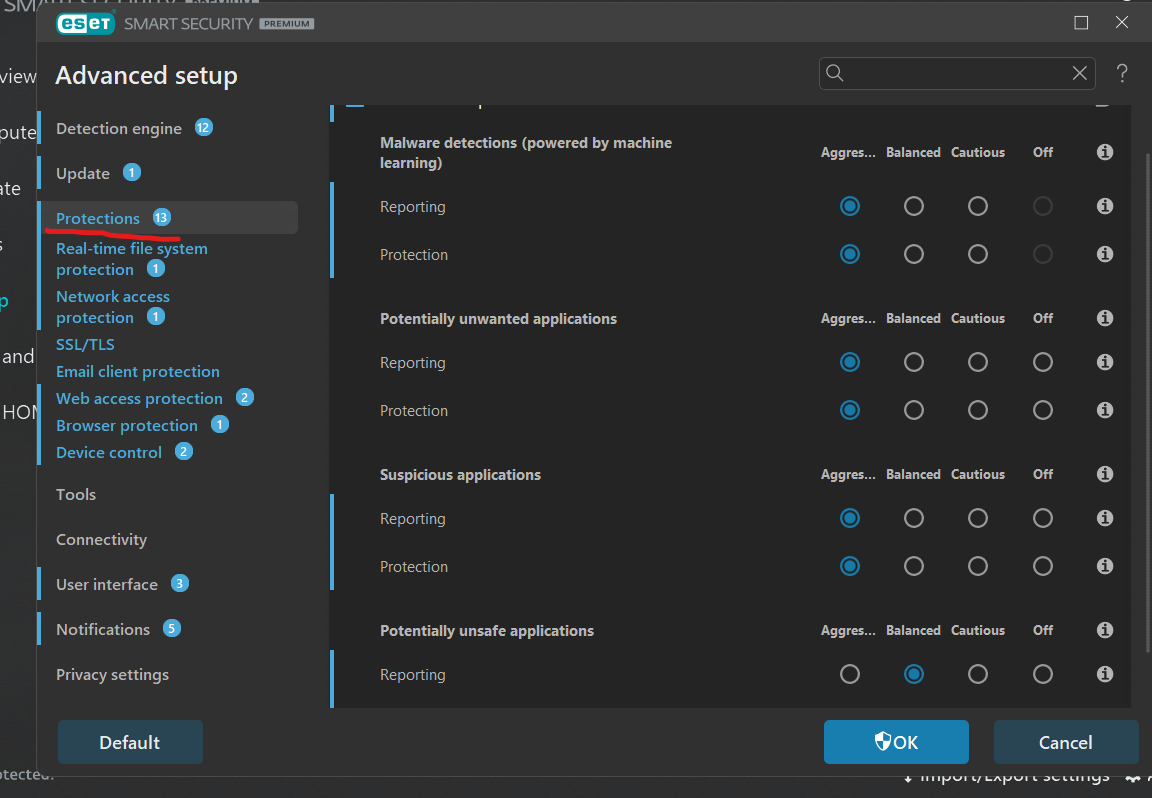The width and height of the screenshot is (1152, 798).
Task: Click info icon for Potentially unwanted applications header
Action: 1105,318
